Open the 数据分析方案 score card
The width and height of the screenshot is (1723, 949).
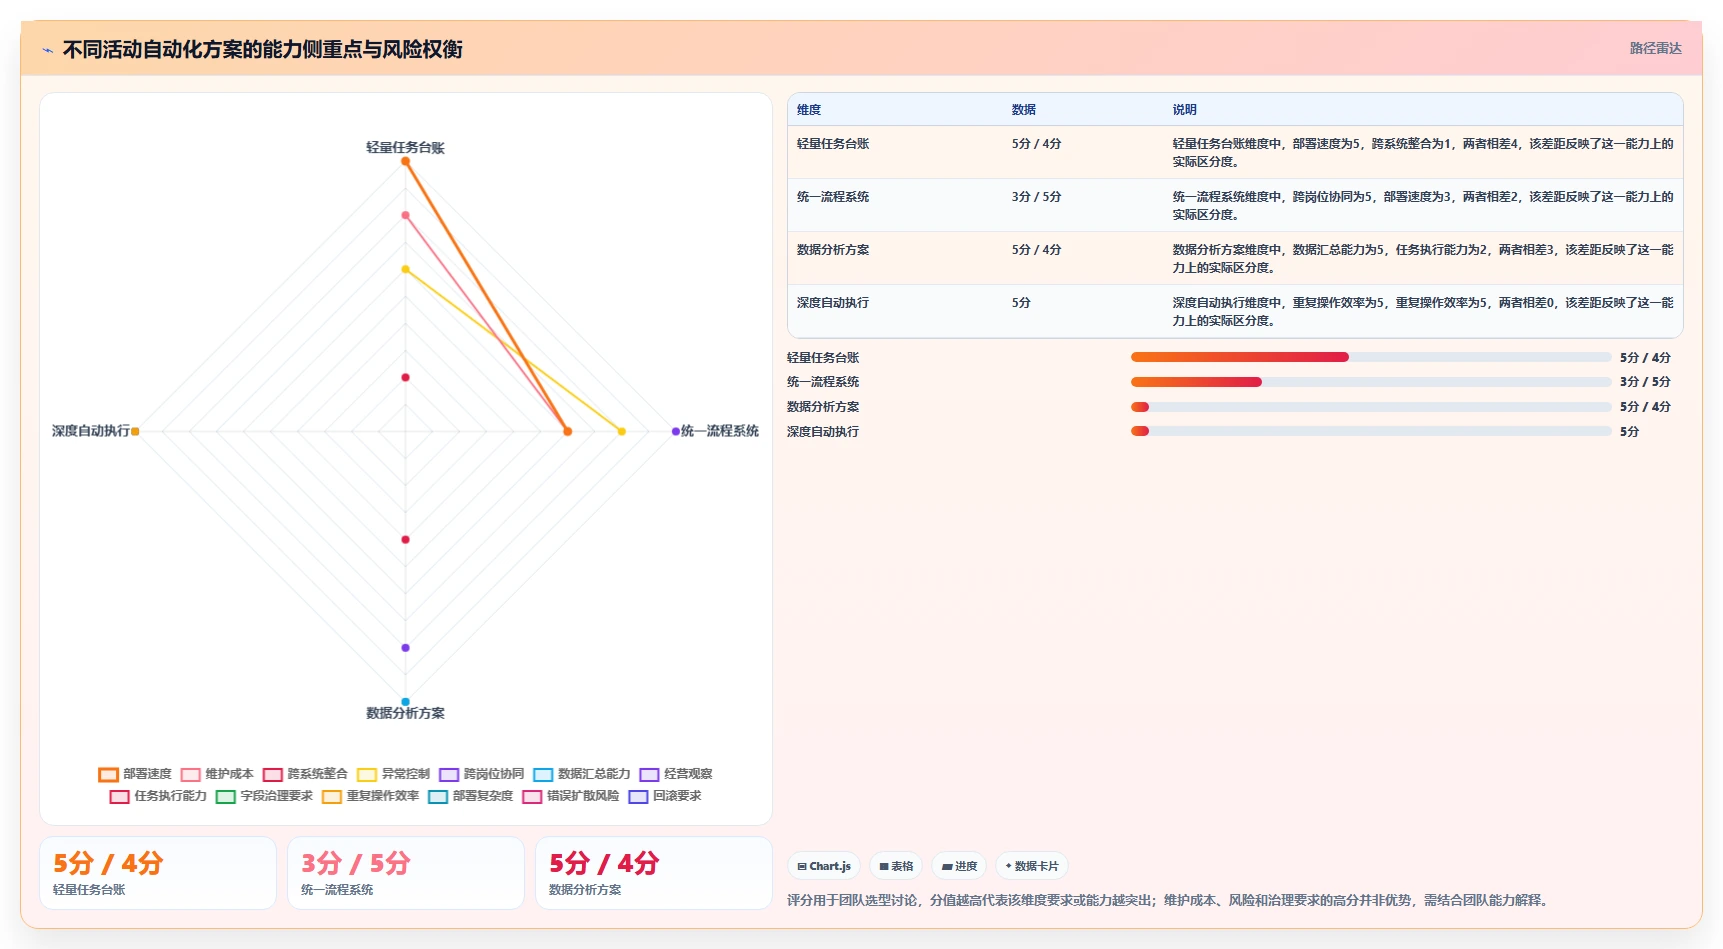654,873
